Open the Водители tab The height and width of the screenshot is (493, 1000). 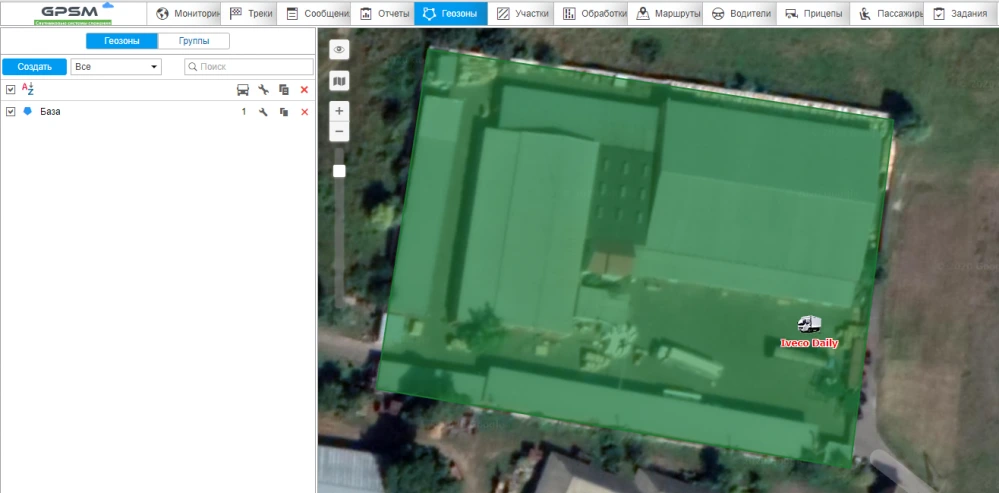point(740,13)
